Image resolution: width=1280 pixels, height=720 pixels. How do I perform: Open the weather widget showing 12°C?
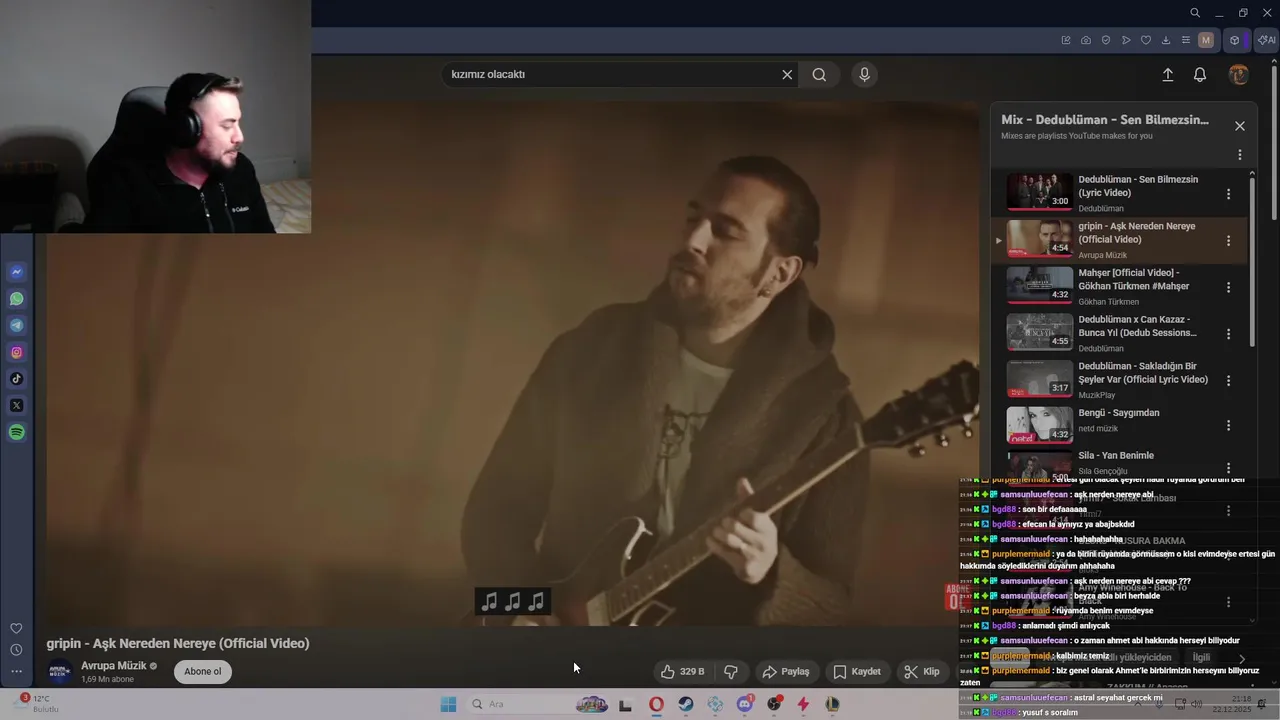pos(40,704)
